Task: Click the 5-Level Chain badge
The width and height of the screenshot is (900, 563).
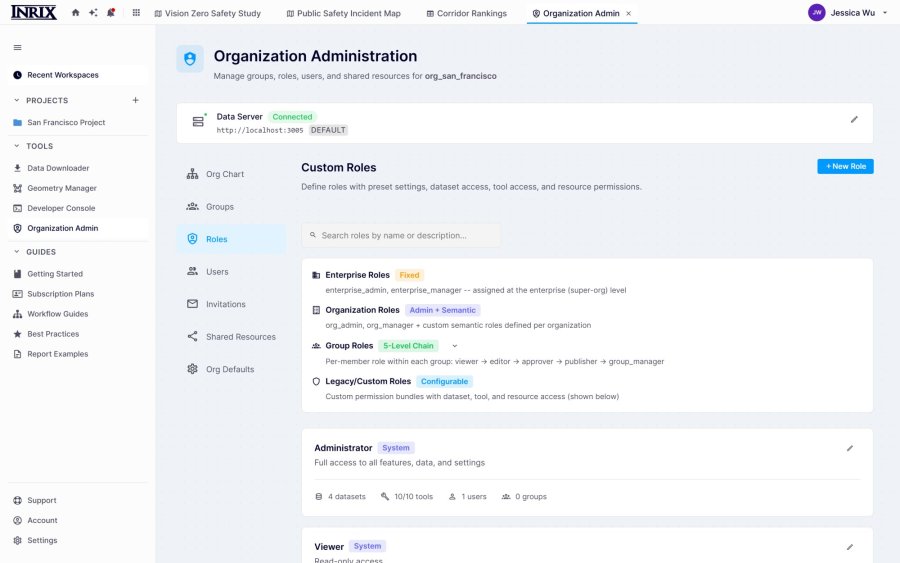Action: coord(408,346)
